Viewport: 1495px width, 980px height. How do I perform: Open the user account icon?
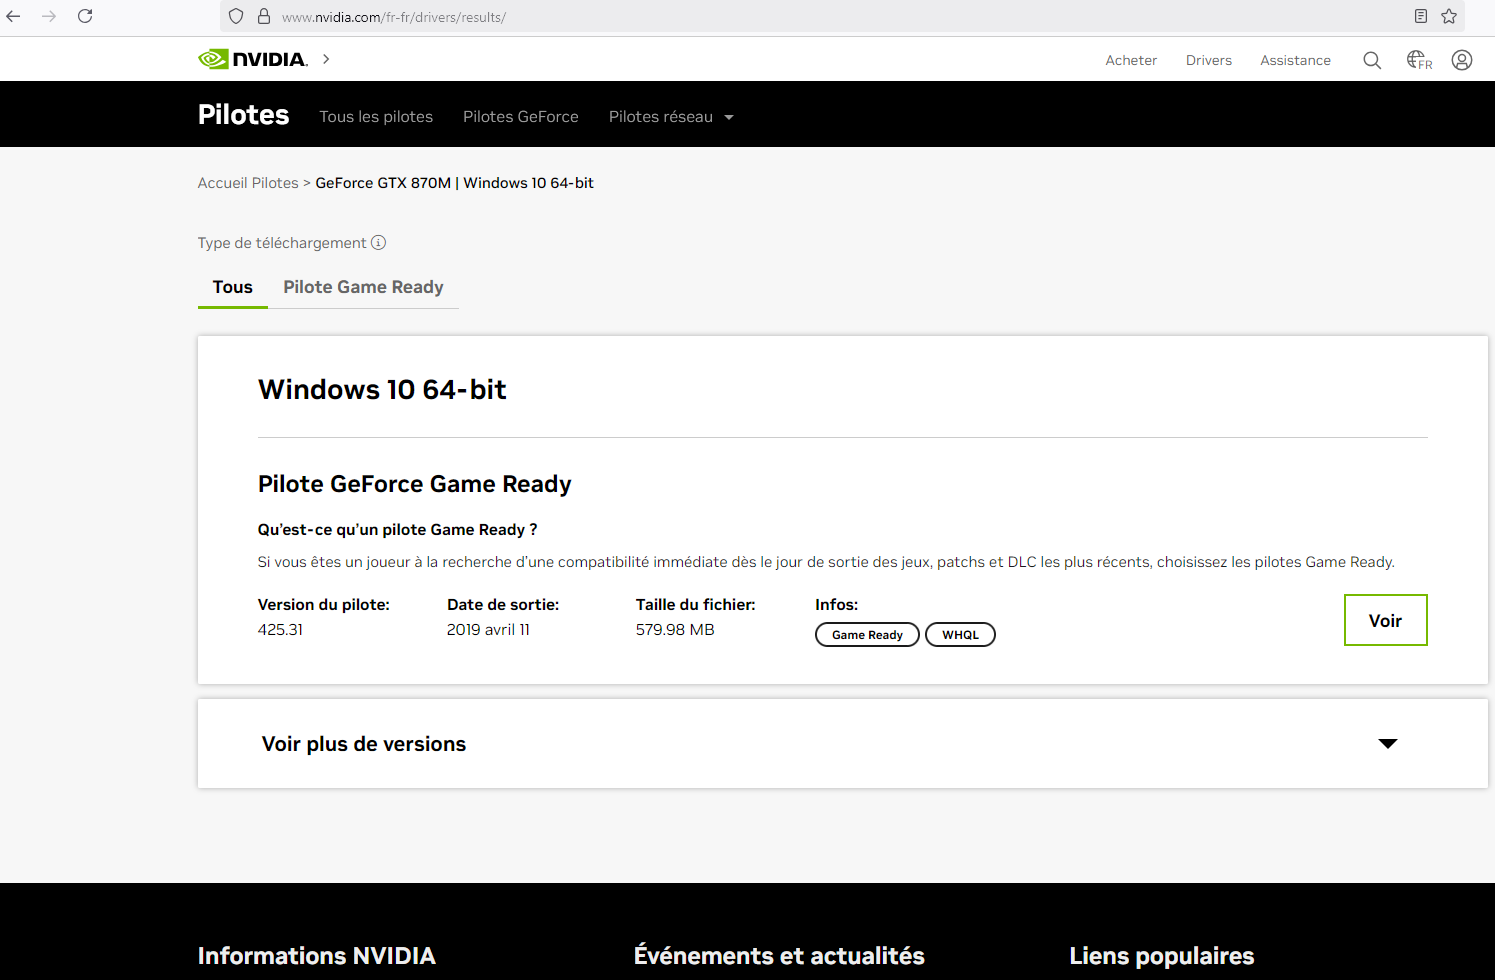(x=1462, y=60)
